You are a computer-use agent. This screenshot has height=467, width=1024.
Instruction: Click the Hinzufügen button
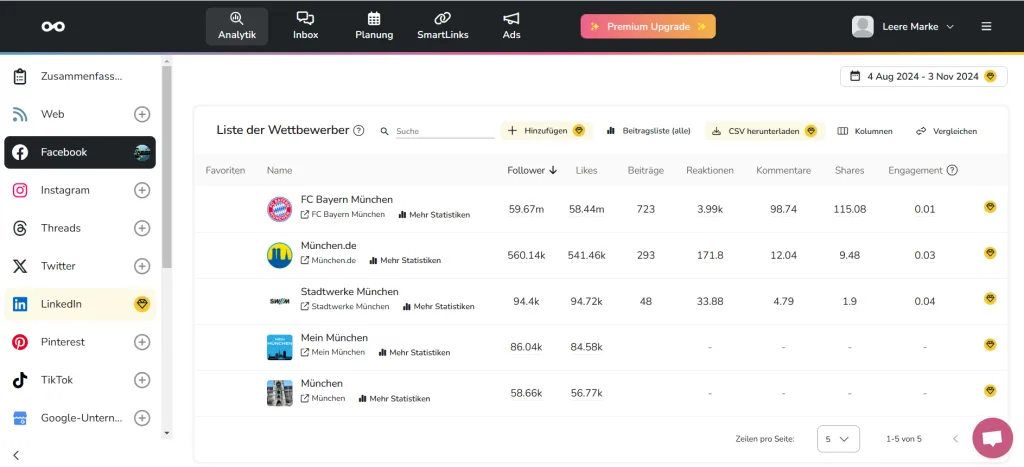546,131
